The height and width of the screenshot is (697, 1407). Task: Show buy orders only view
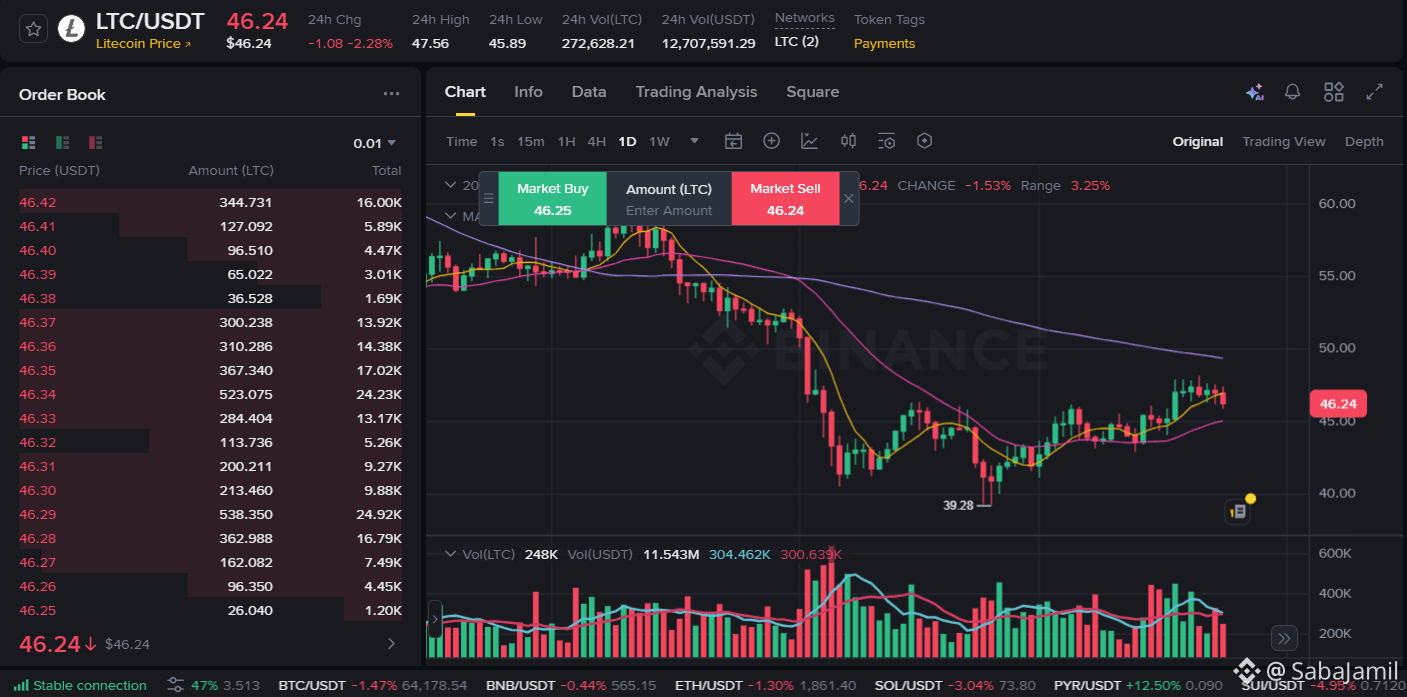62,143
